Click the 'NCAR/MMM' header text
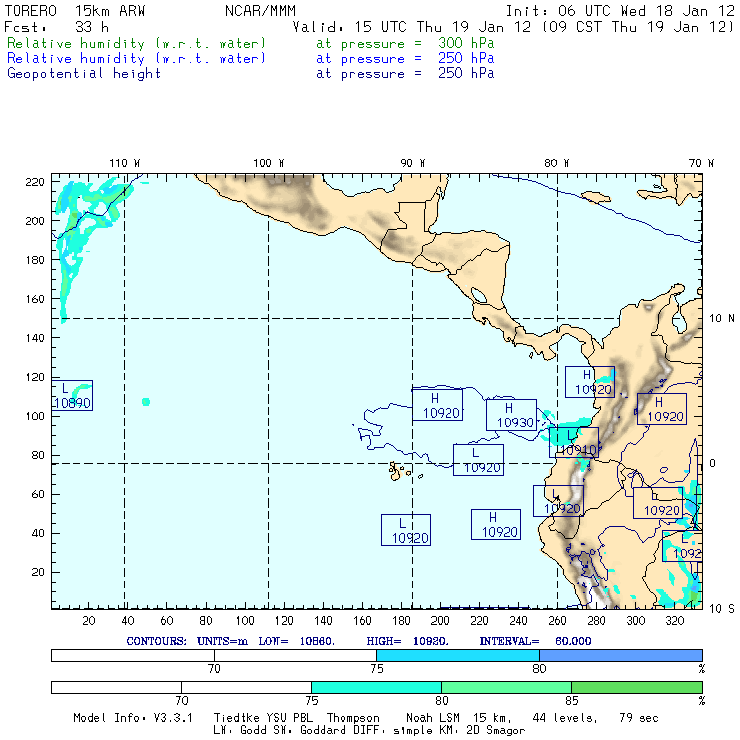This screenshot has width=740, height=740. pyautogui.click(x=261, y=11)
